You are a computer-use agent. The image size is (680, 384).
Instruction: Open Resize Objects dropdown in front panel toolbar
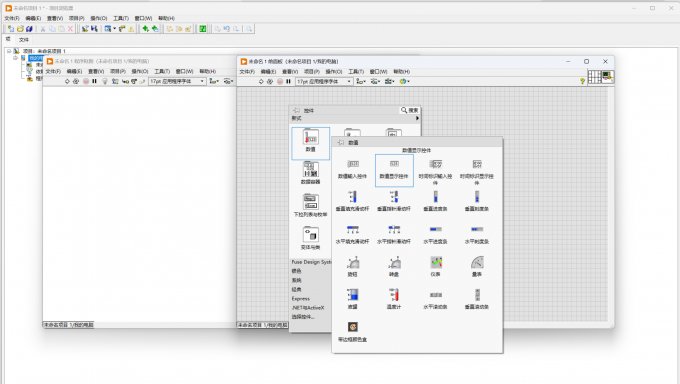(x=389, y=81)
